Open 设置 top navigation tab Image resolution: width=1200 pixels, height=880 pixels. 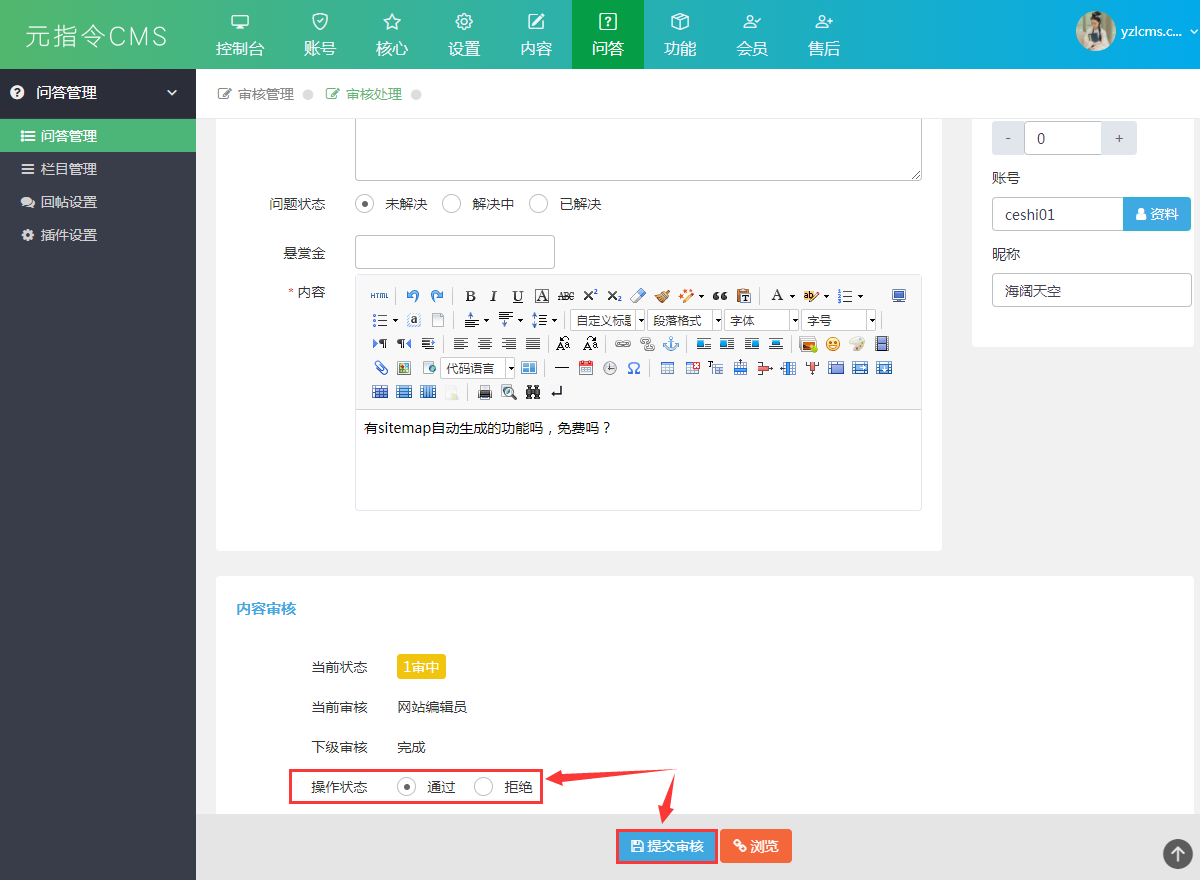tap(464, 35)
